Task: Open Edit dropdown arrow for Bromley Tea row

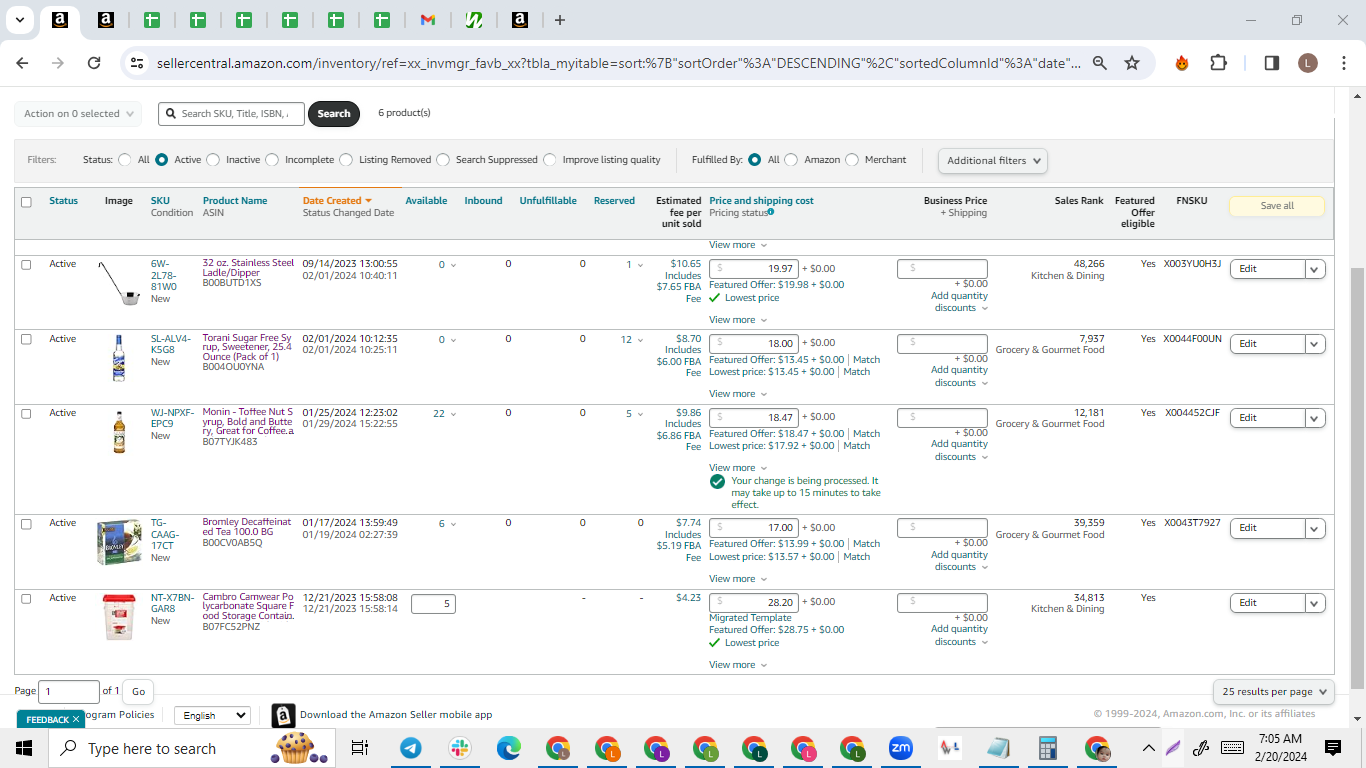Action: click(x=1315, y=528)
